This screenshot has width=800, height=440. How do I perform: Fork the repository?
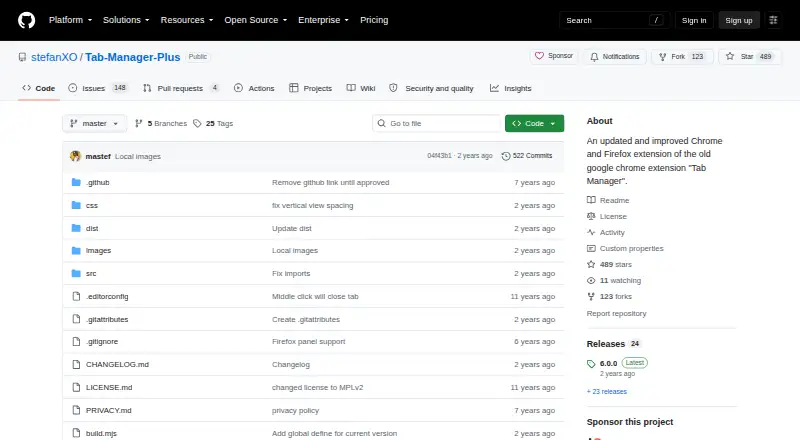point(682,57)
